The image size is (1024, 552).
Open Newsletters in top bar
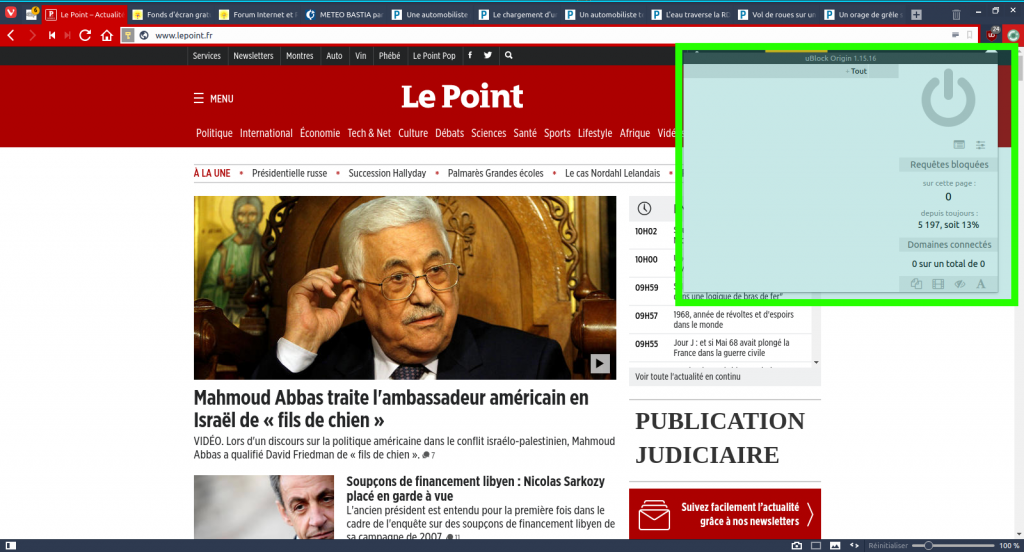click(x=253, y=56)
